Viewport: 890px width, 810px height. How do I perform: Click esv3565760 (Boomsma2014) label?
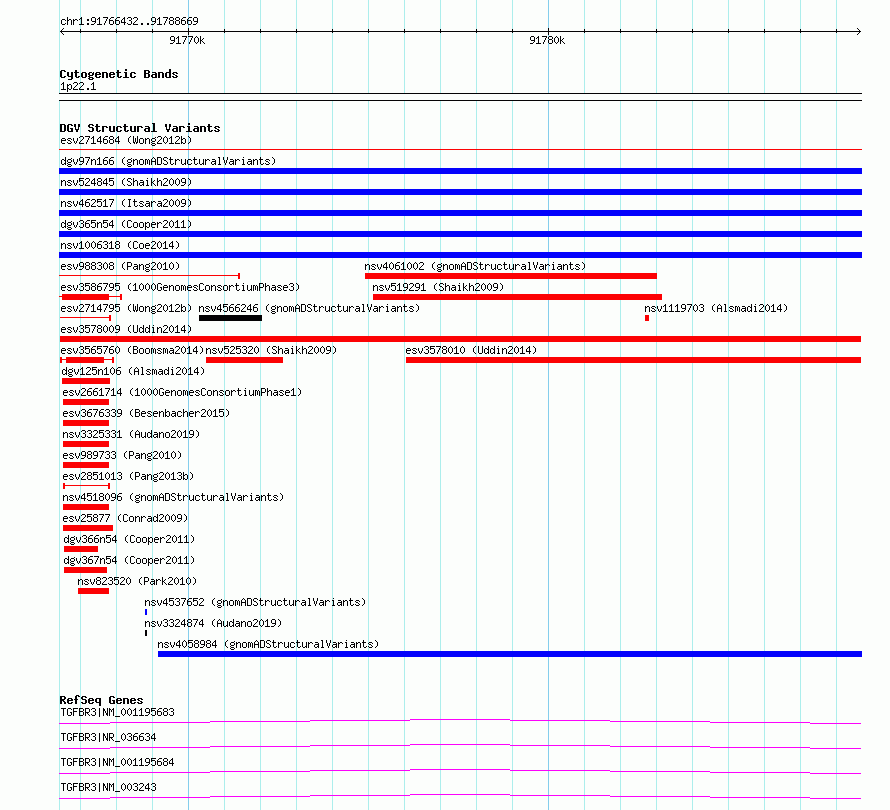click(132, 350)
